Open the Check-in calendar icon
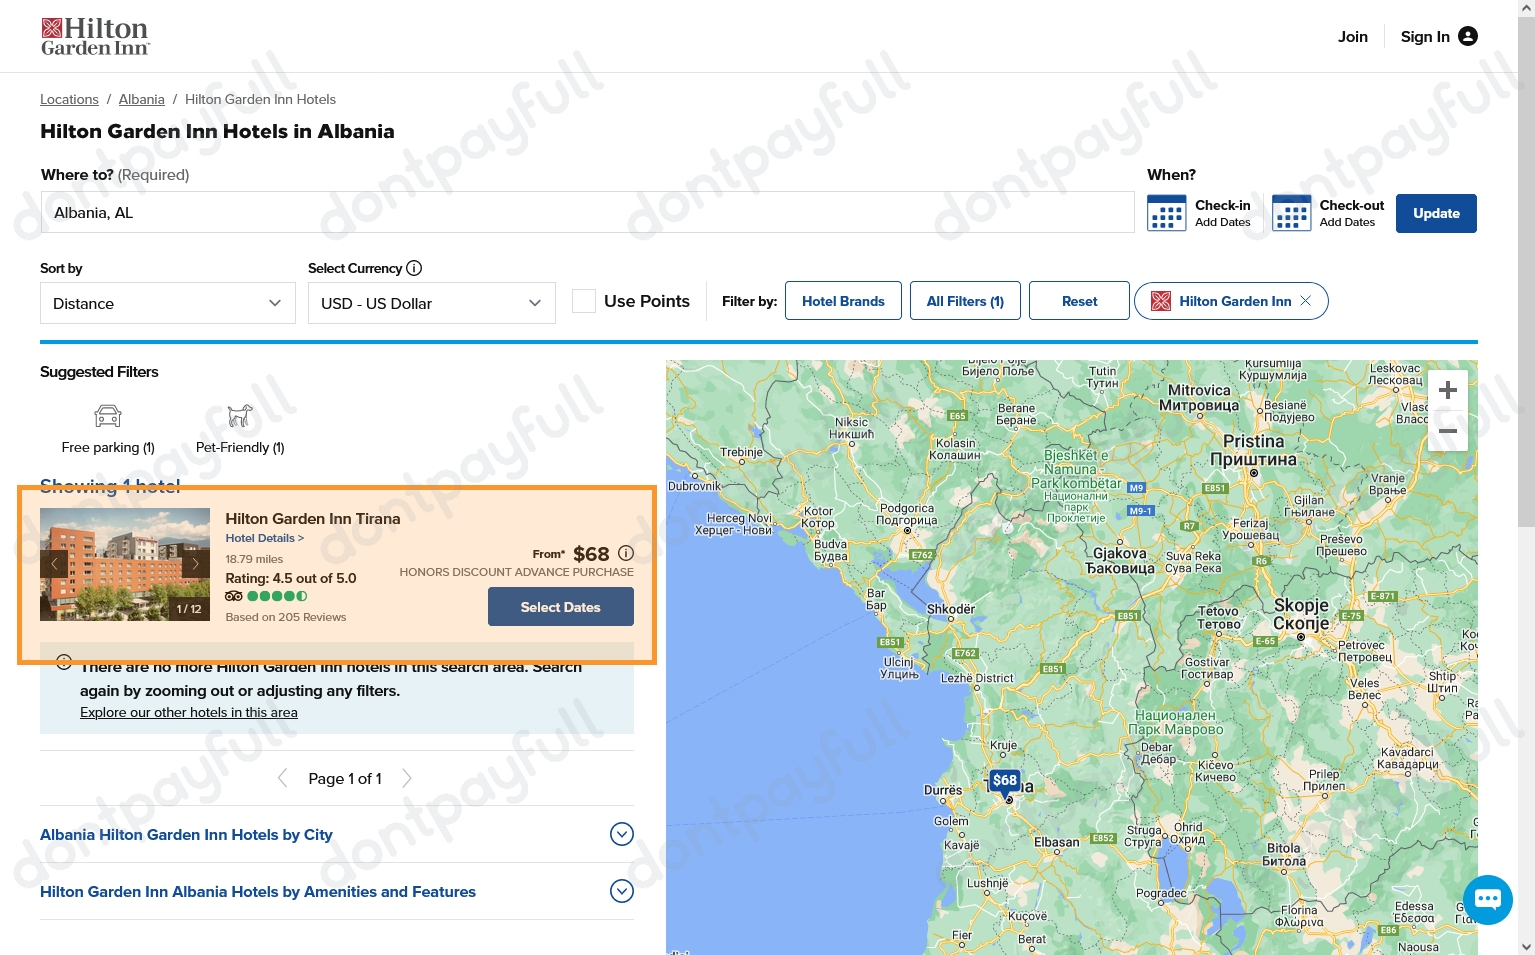The width and height of the screenshot is (1535, 955). [1166, 213]
